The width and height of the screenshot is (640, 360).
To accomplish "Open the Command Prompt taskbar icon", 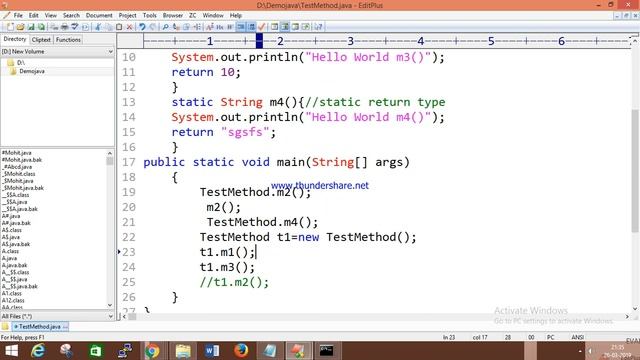I will pyautogui.click(x=326, y=351).
